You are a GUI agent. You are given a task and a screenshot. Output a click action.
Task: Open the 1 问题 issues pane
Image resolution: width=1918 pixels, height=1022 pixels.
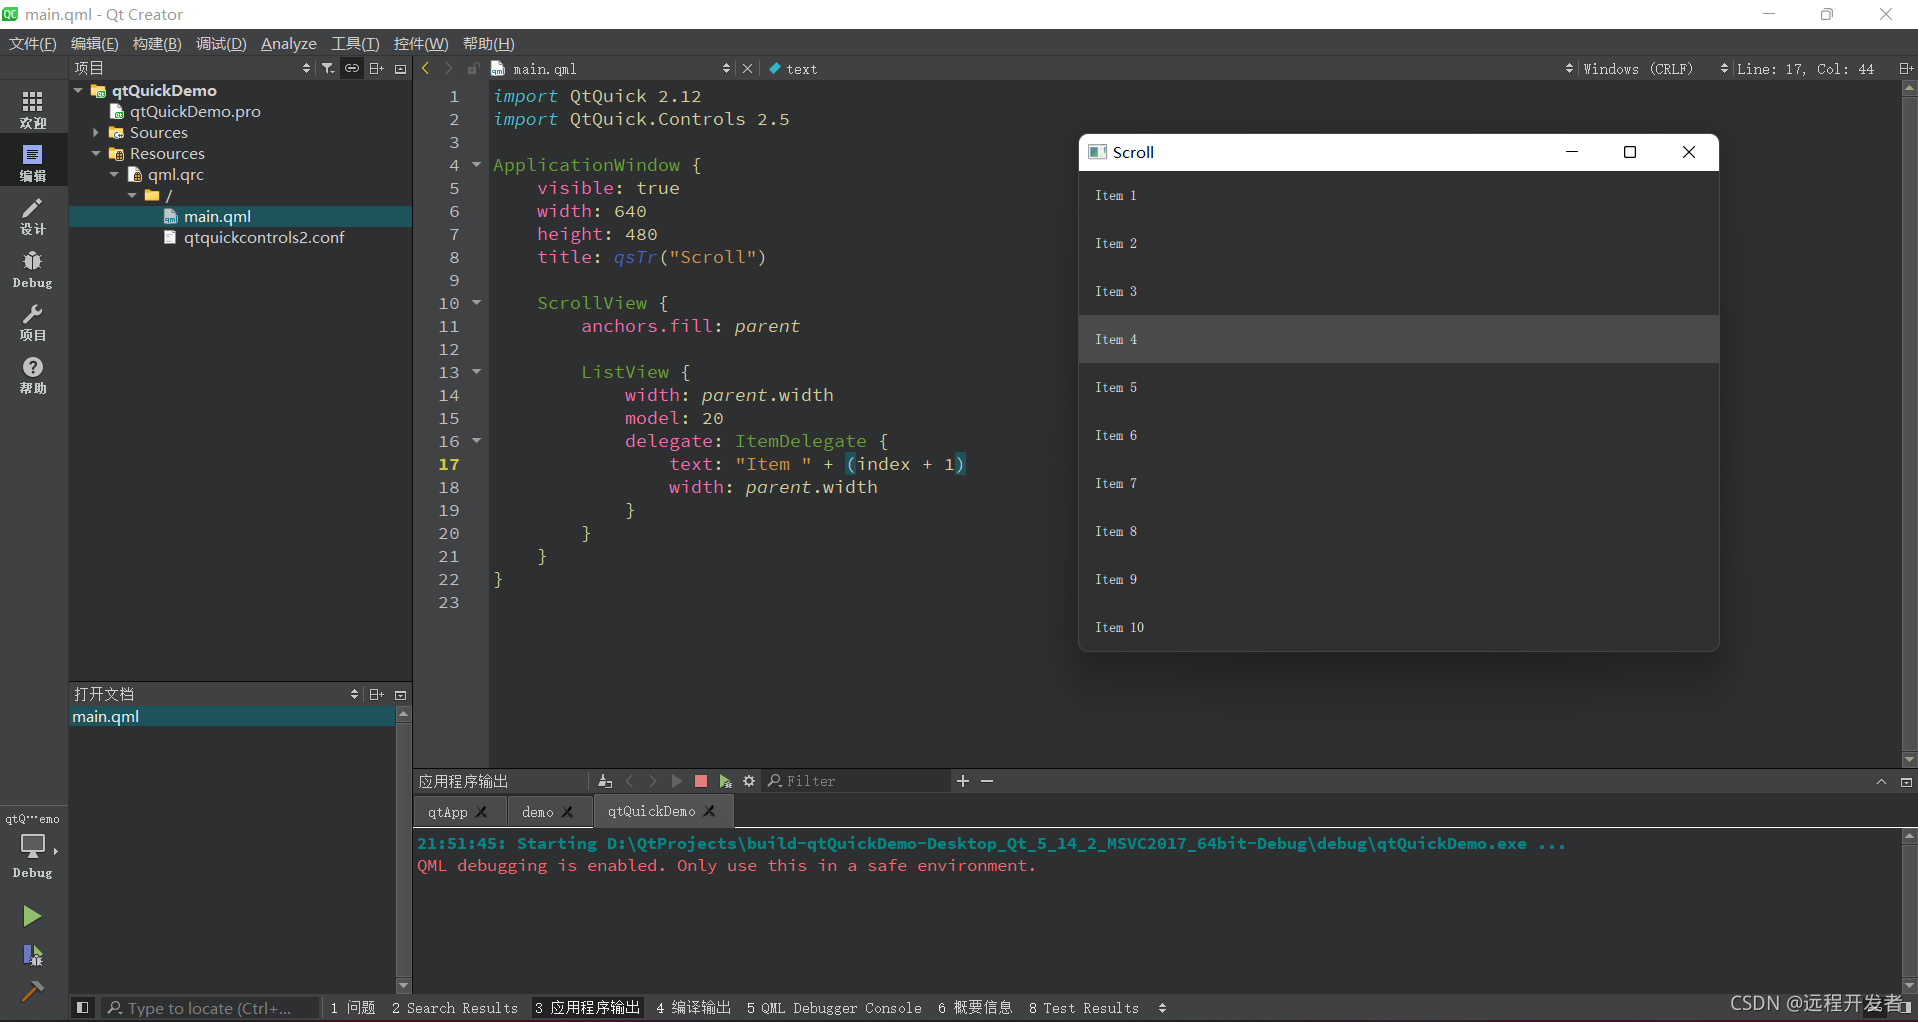tap(353, 1007)
